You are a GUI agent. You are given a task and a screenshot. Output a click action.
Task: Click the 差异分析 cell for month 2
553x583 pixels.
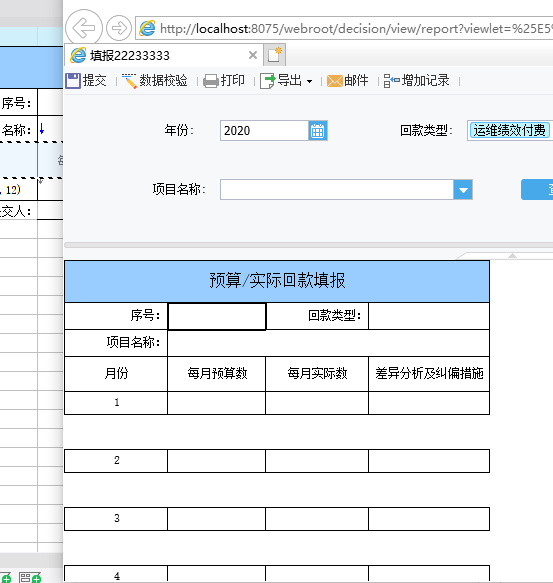(429, 461)
